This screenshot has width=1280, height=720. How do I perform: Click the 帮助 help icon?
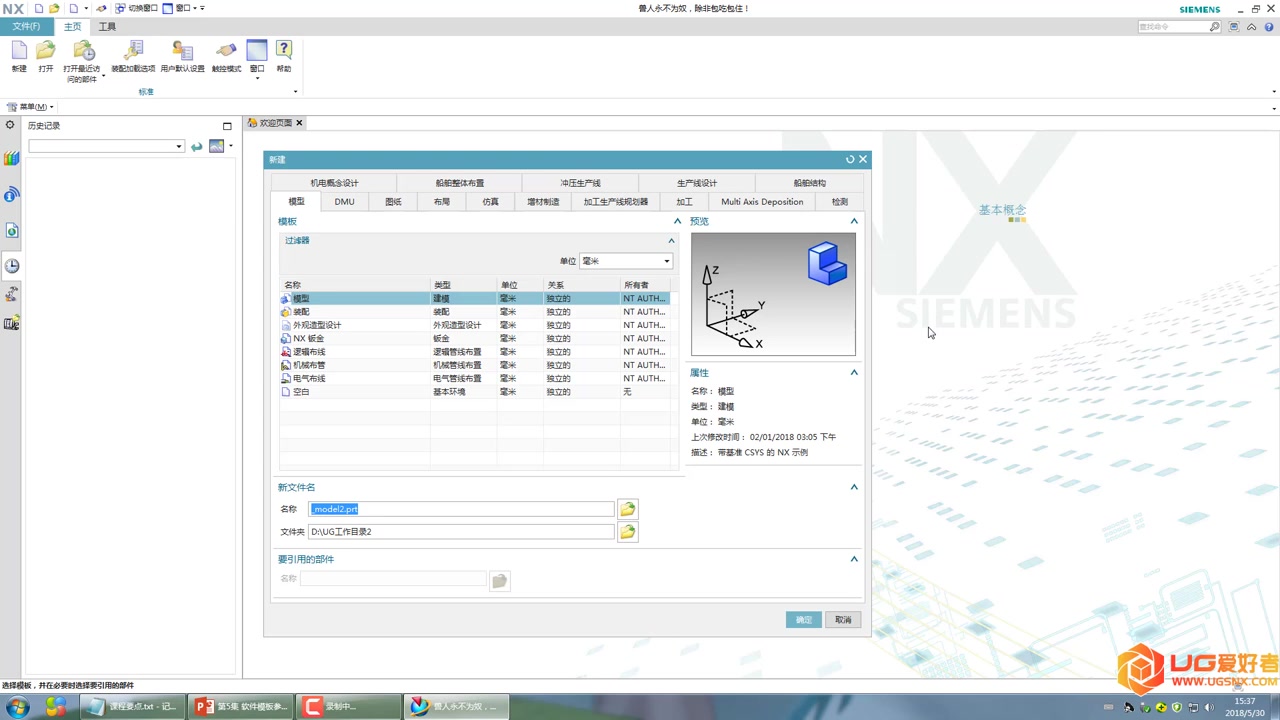pos(284,56)
